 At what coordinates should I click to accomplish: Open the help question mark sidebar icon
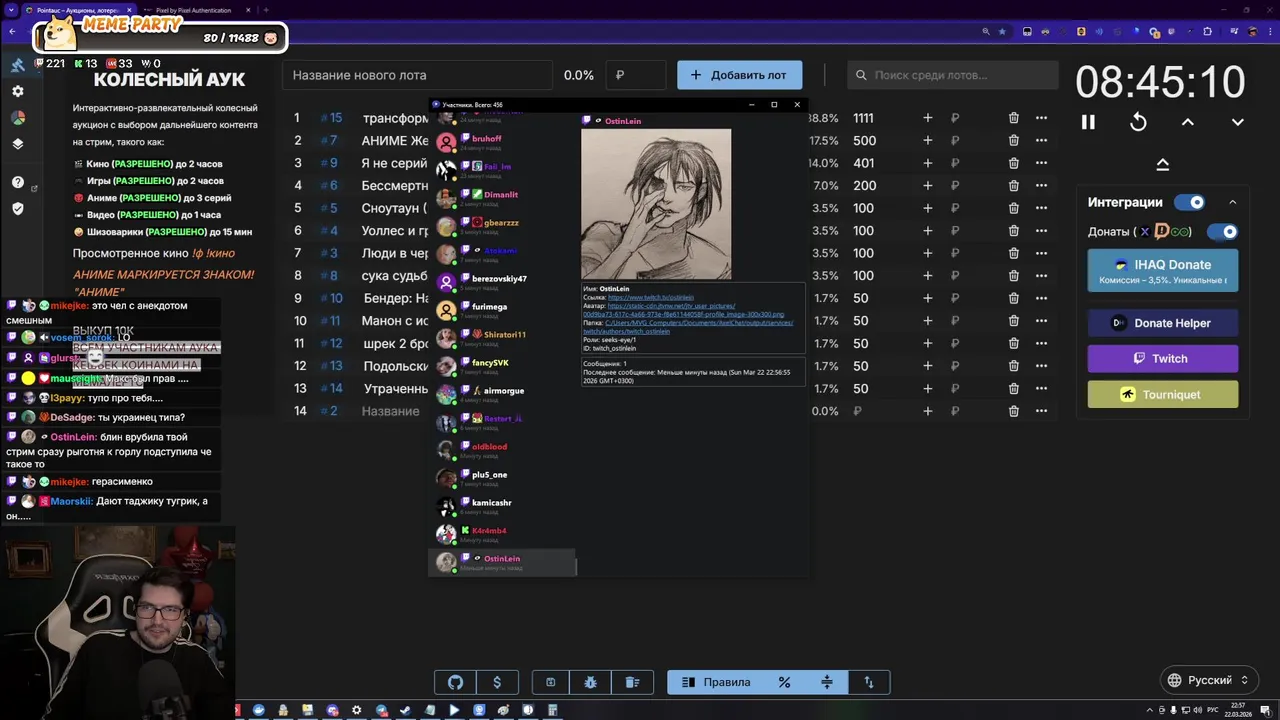tap(18, 182)
